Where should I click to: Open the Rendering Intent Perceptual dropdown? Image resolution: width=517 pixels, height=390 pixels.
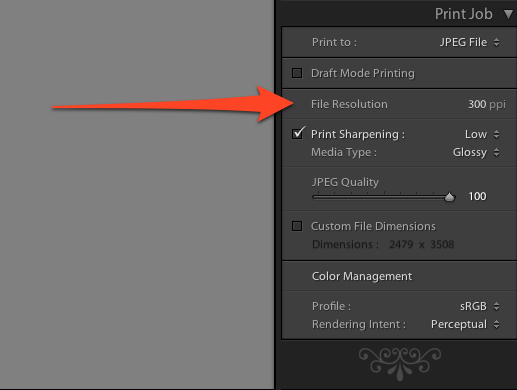point(465,324)
